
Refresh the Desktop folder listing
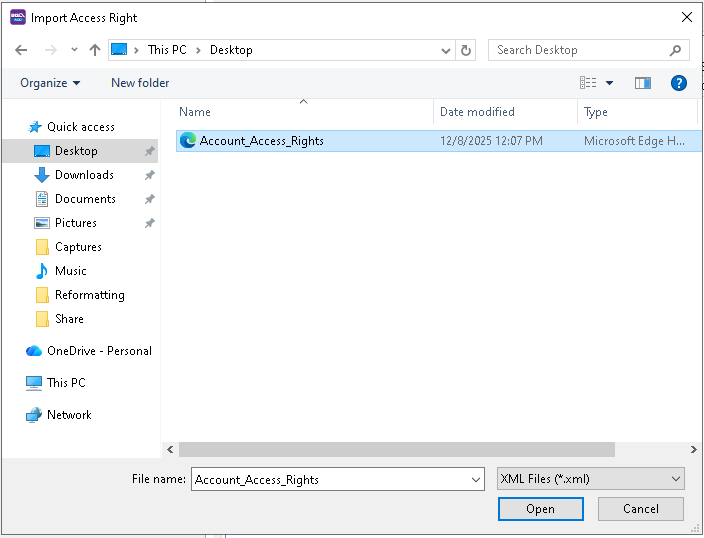point(466,50)
